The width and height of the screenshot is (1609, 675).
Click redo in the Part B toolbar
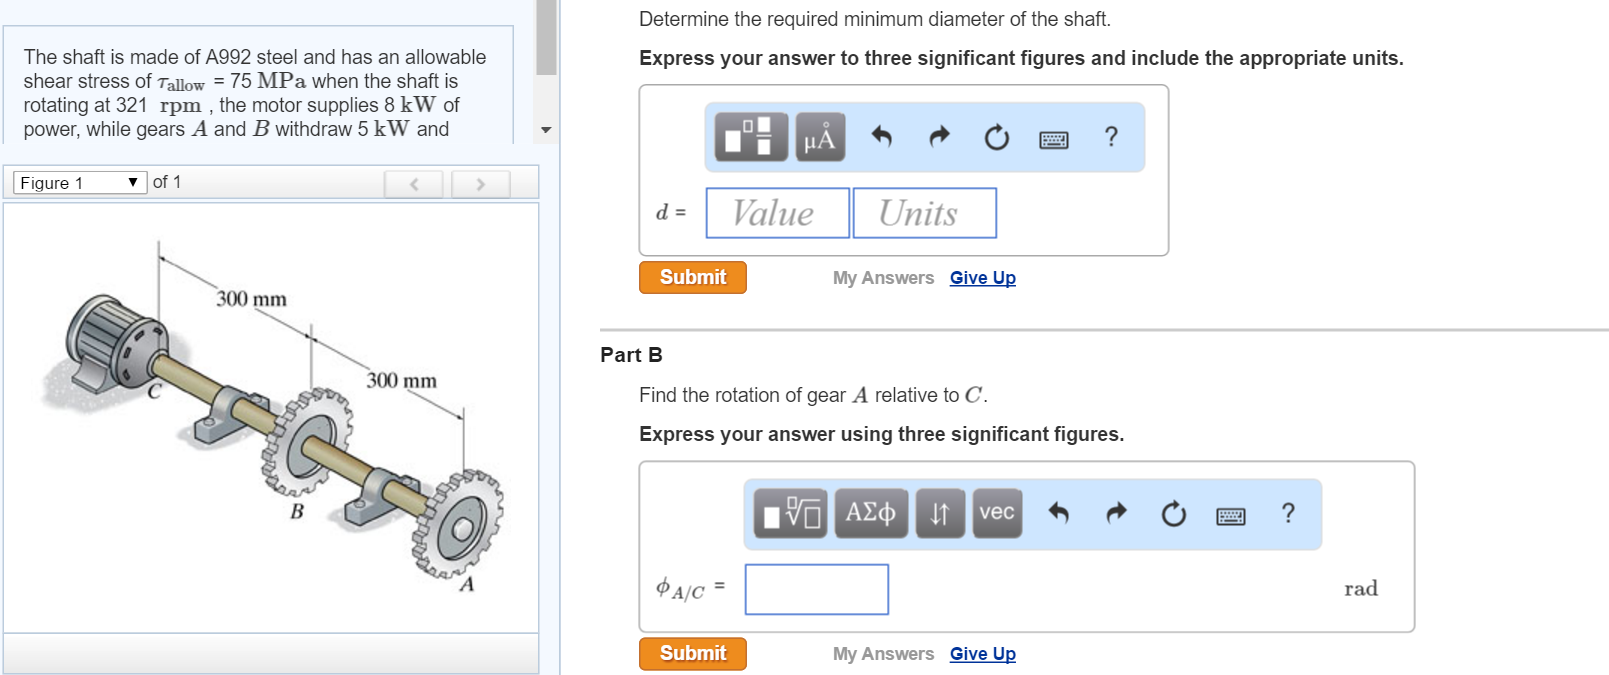[x=1116, y=514]
